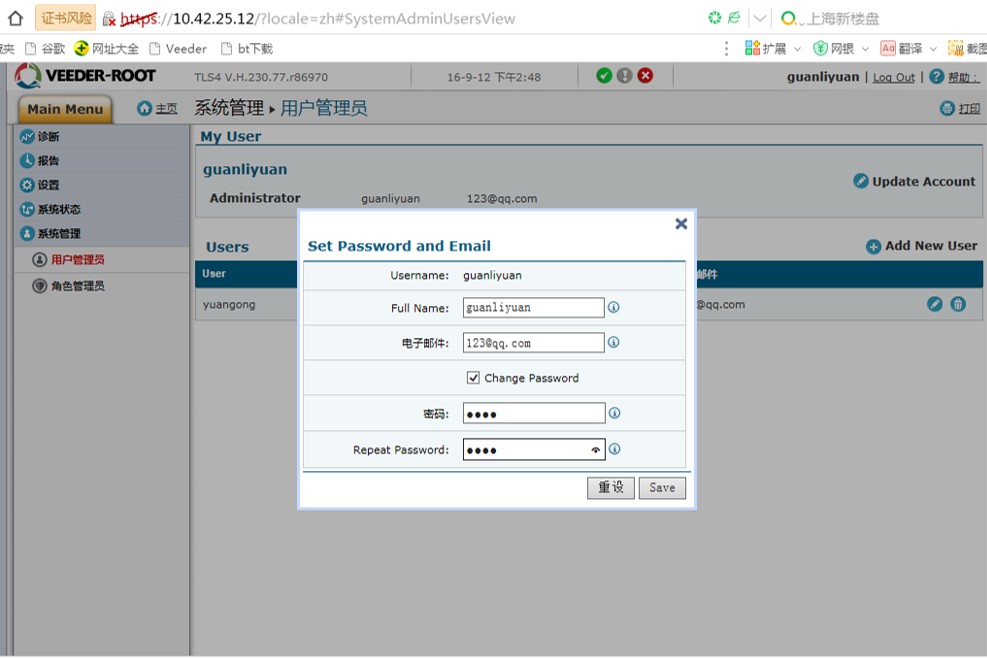Click into the 电子邮件 email field
This screenshot has width=987, height=658.
pyautogui.click(x=533, y=343)
